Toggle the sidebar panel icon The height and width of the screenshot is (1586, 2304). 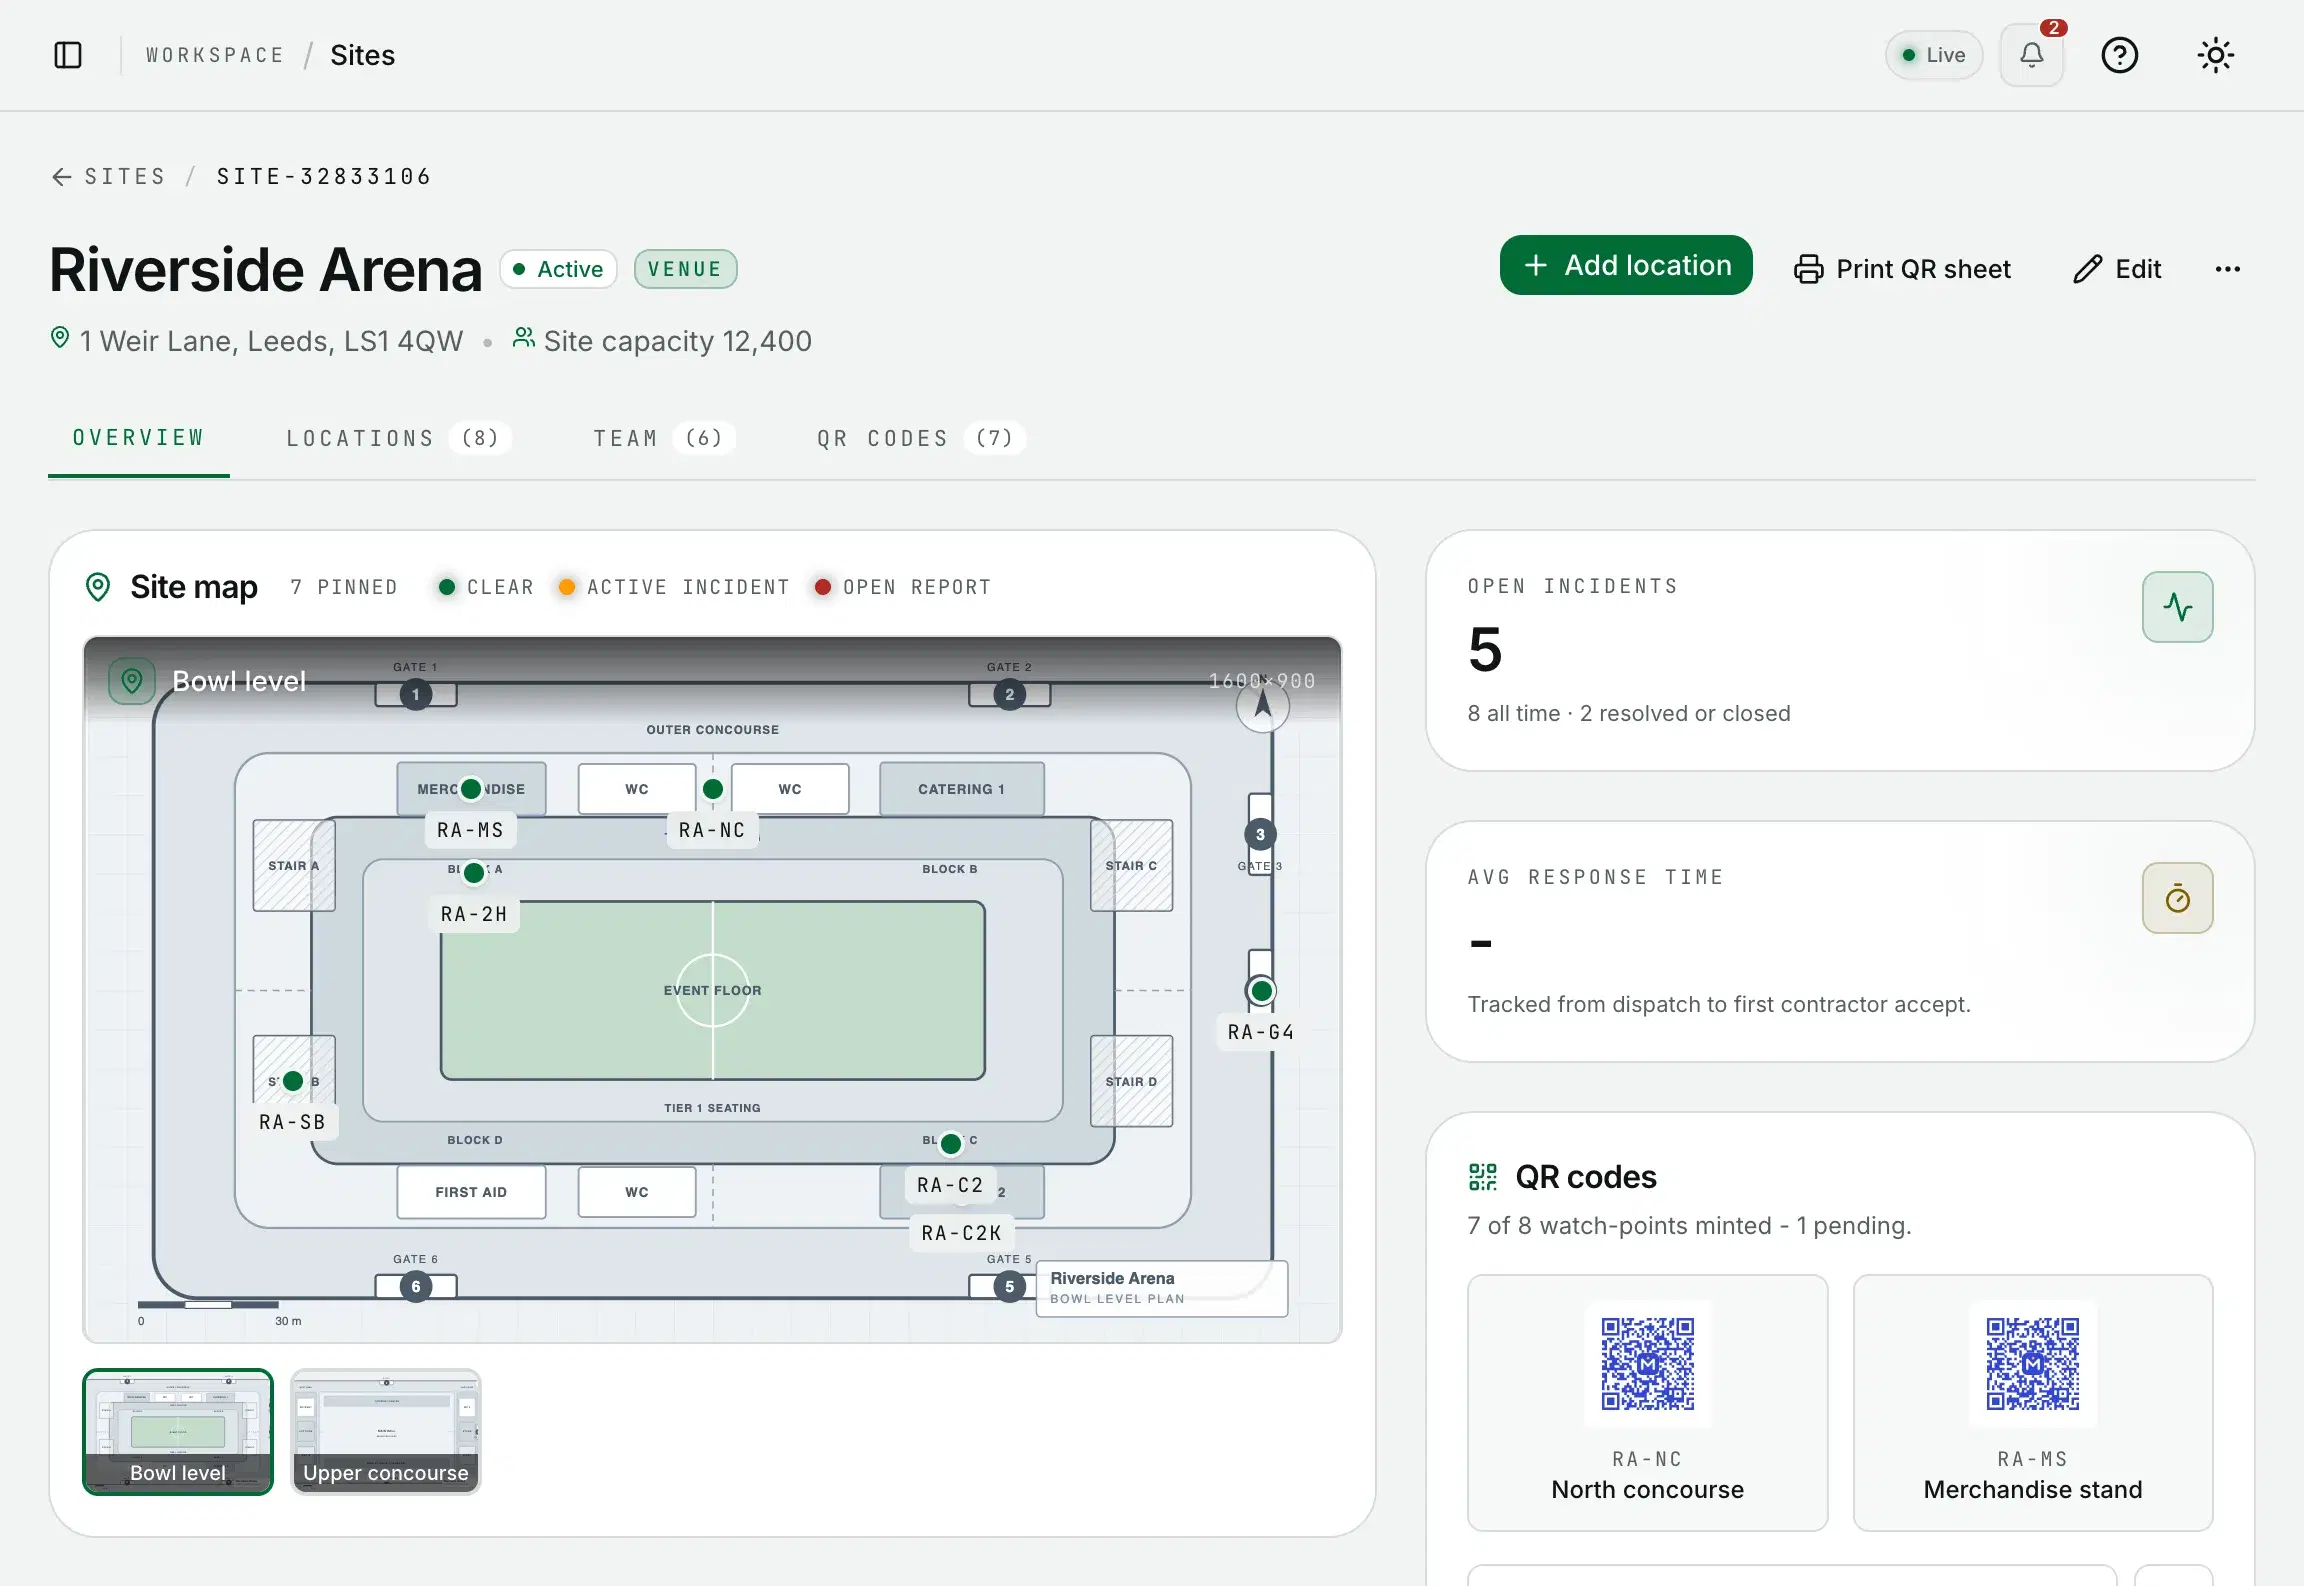[68, 55]
